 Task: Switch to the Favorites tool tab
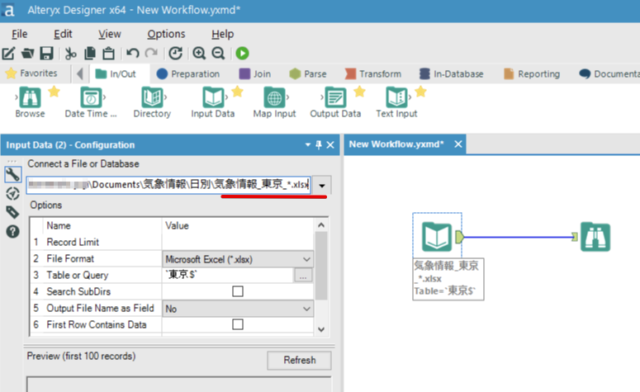click(31, 74)
